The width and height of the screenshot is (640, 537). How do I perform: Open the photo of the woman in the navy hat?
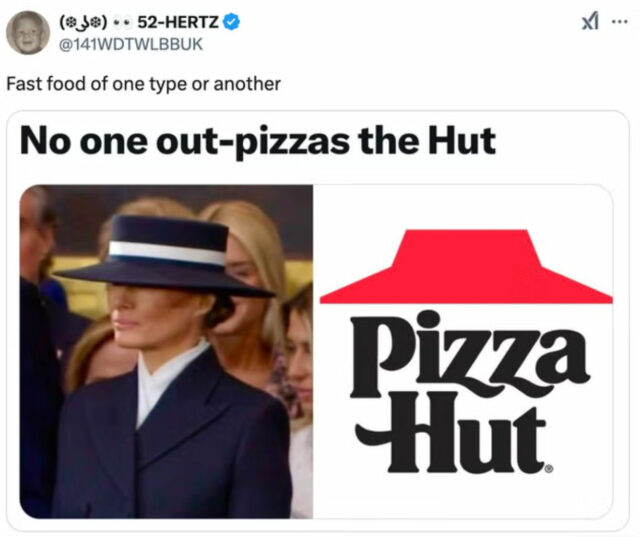tap(166, 351)
